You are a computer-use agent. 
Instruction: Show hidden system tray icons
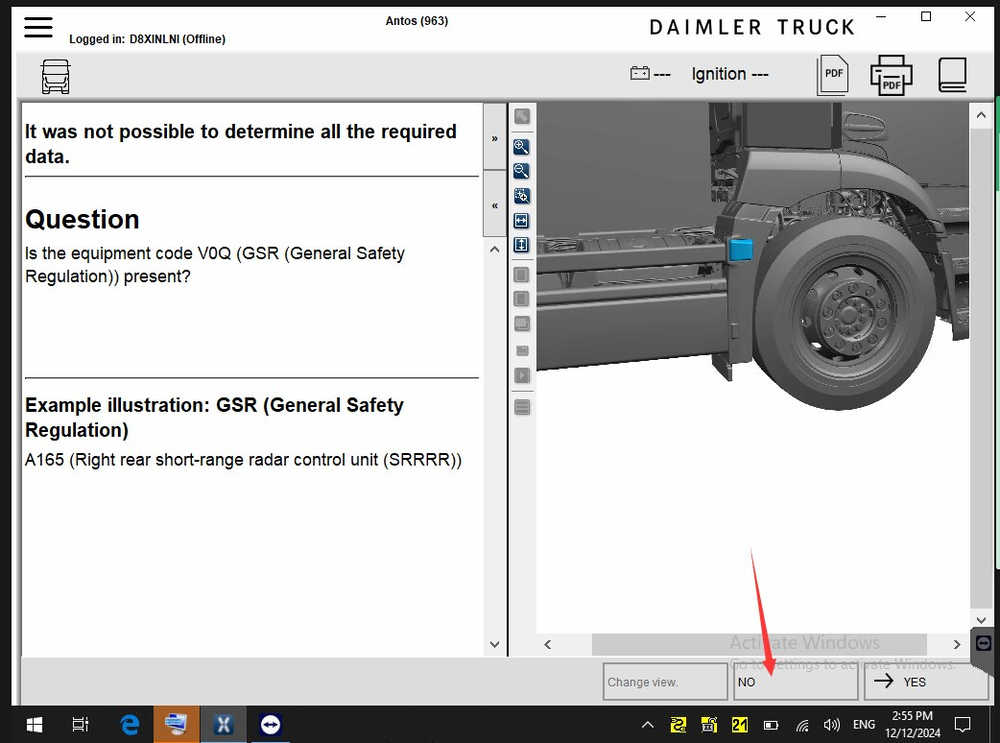point(647,725)
